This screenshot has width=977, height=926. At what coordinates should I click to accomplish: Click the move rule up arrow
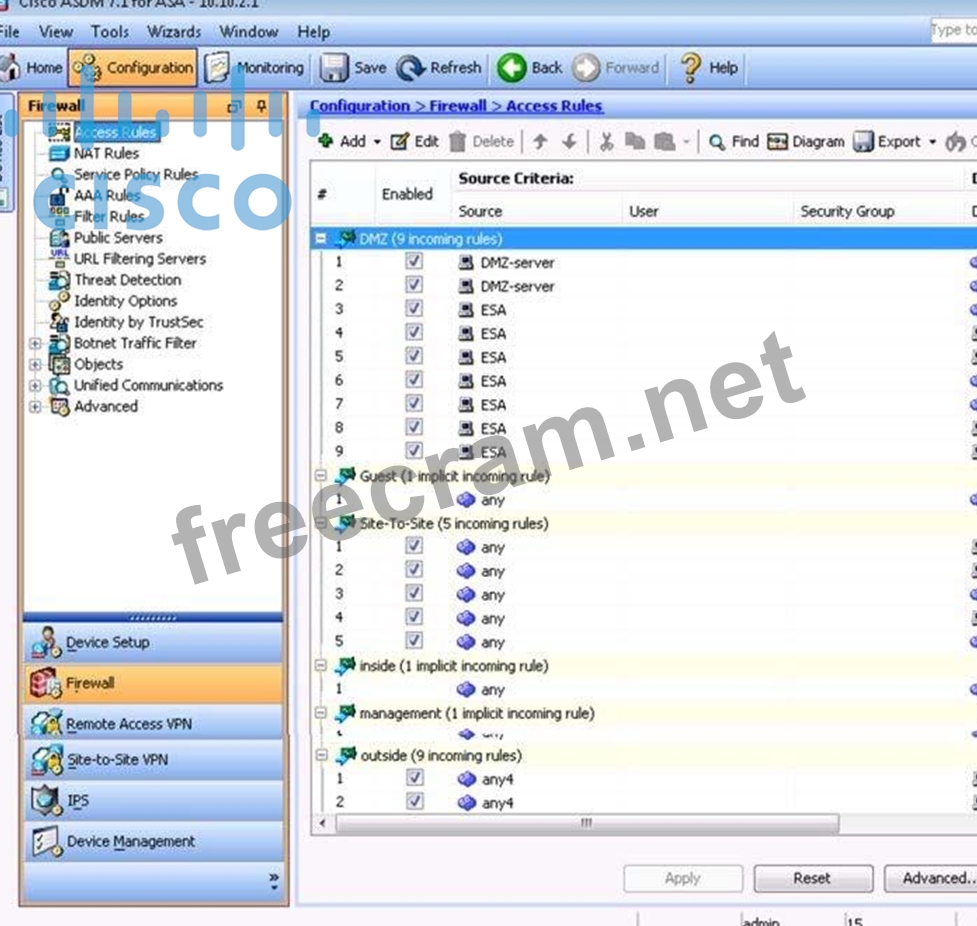[540, 142]
